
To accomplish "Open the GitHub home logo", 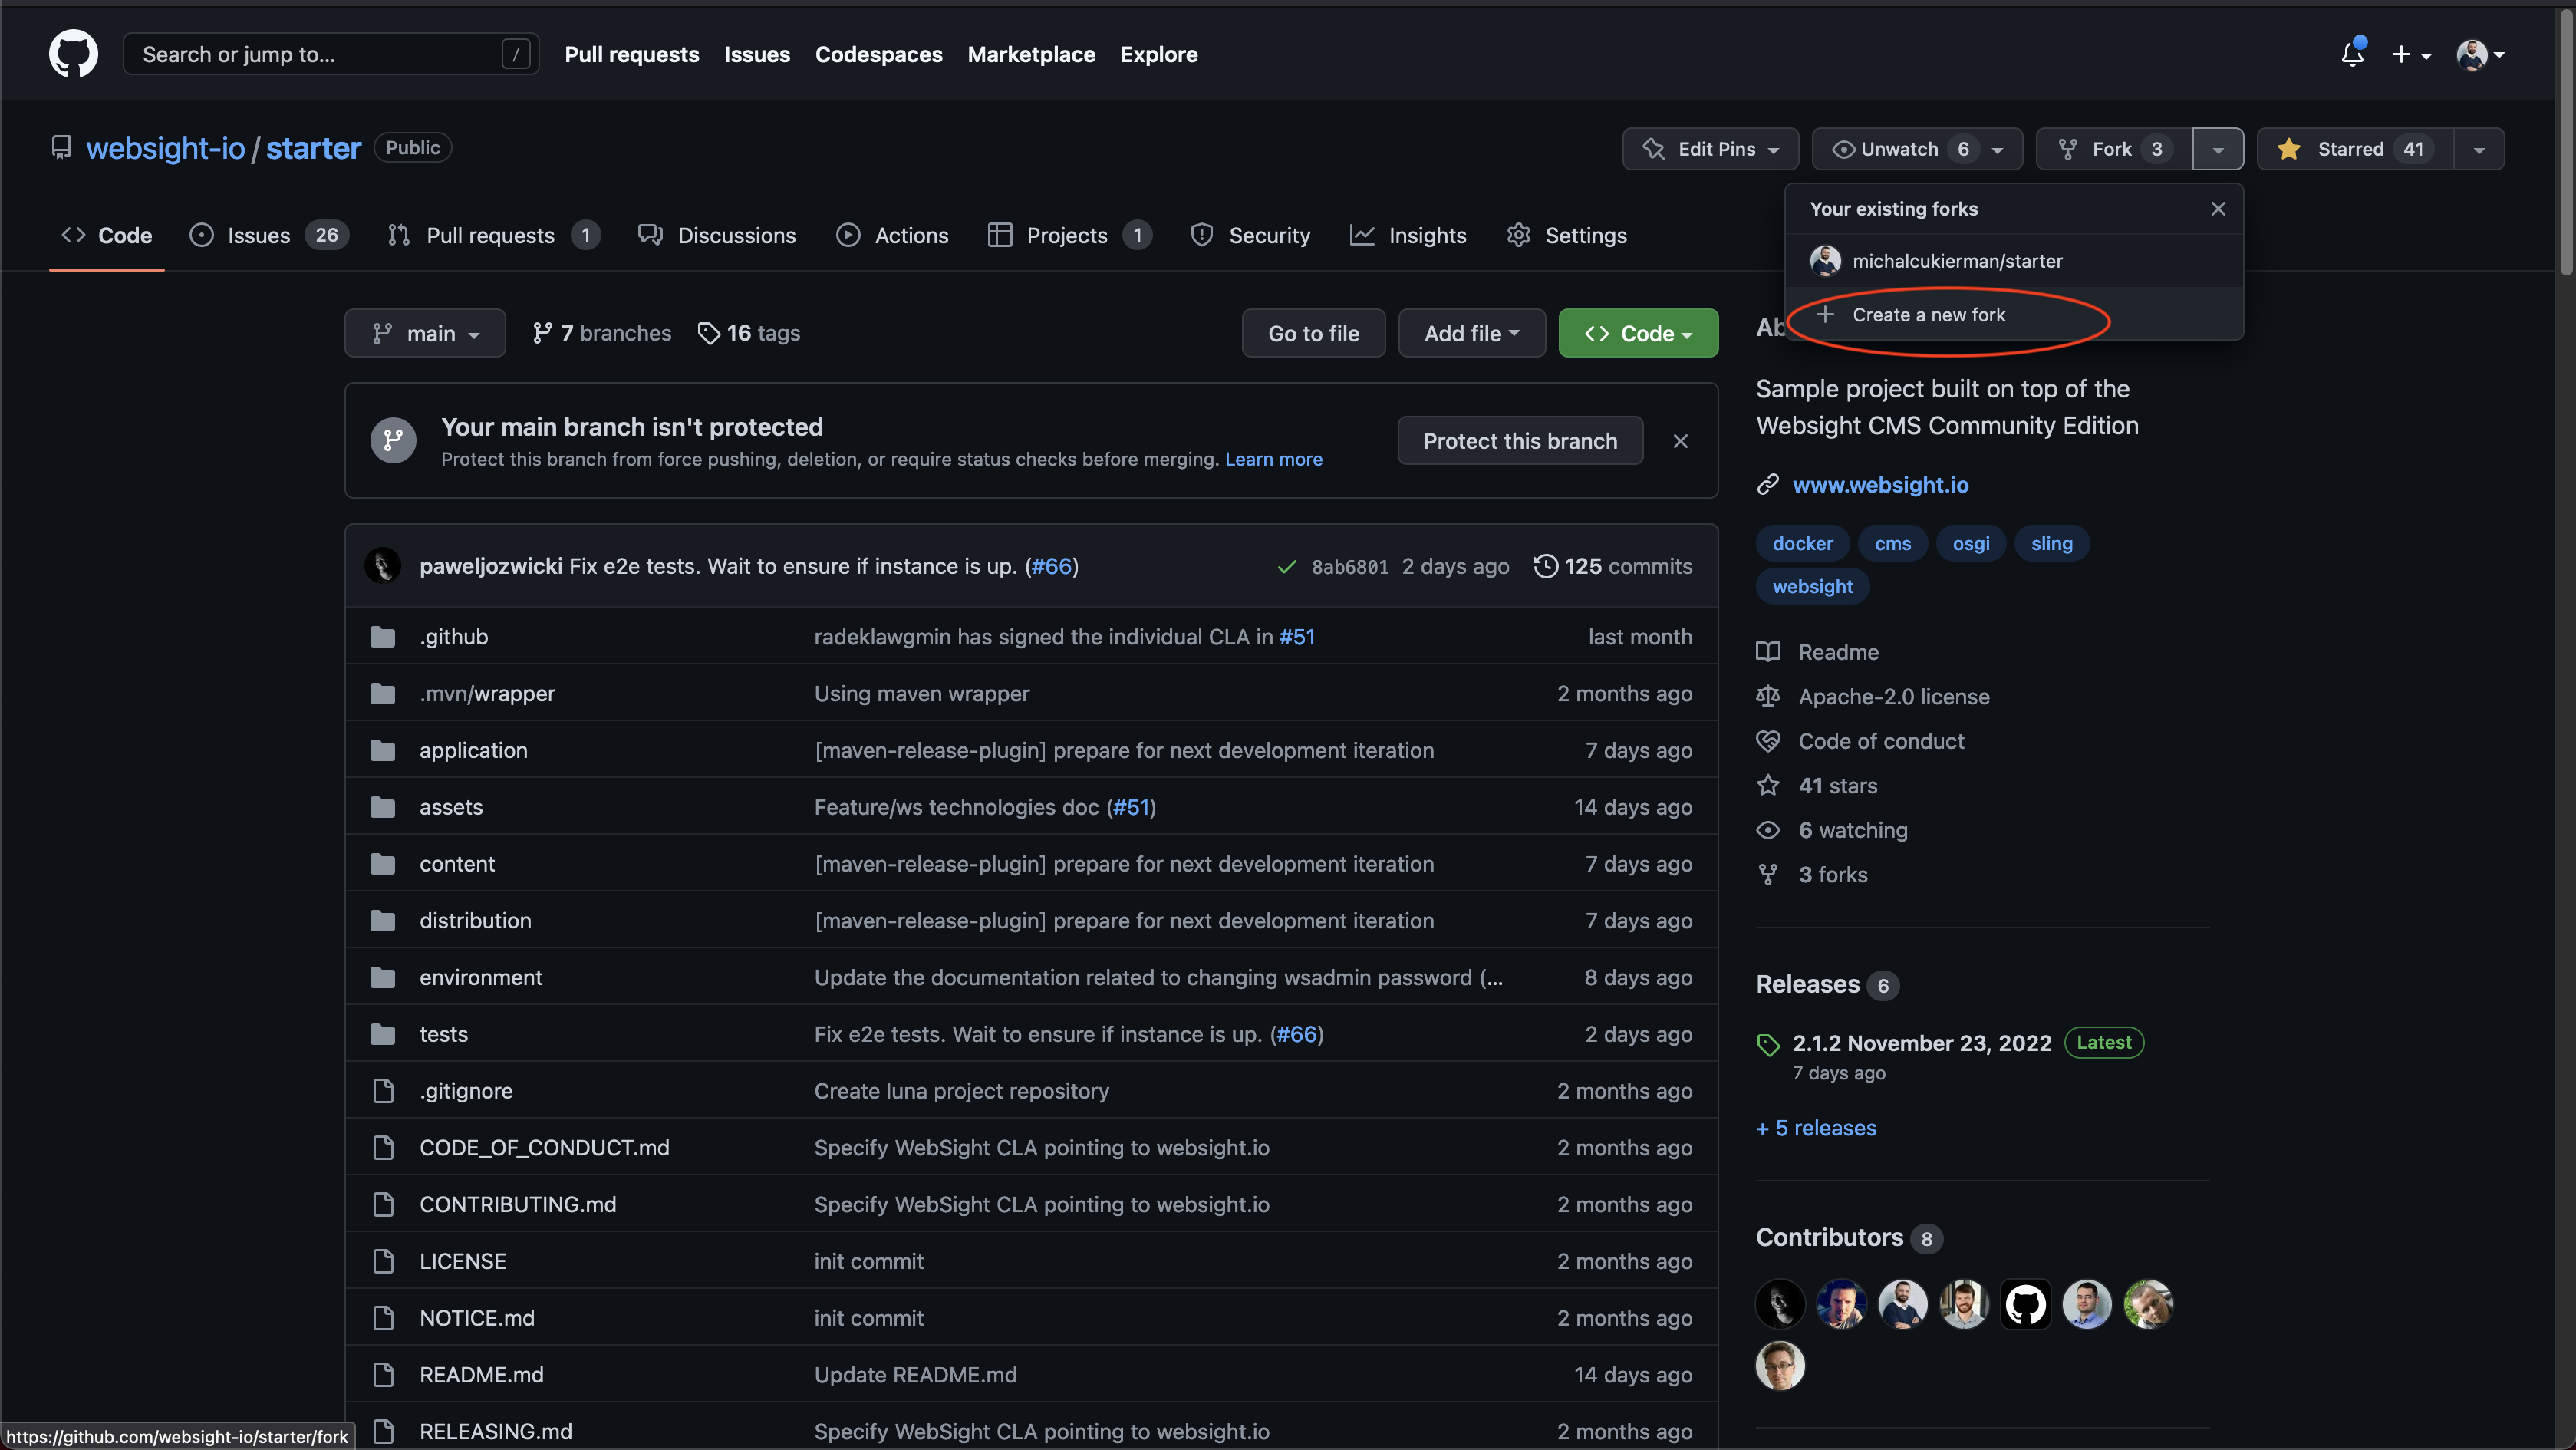I will pos(73,54).
